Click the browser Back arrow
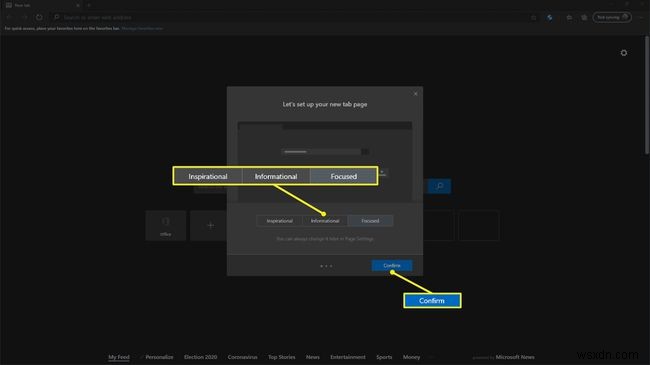This screenshot has height=365, width=650. [x=9, y=17]
